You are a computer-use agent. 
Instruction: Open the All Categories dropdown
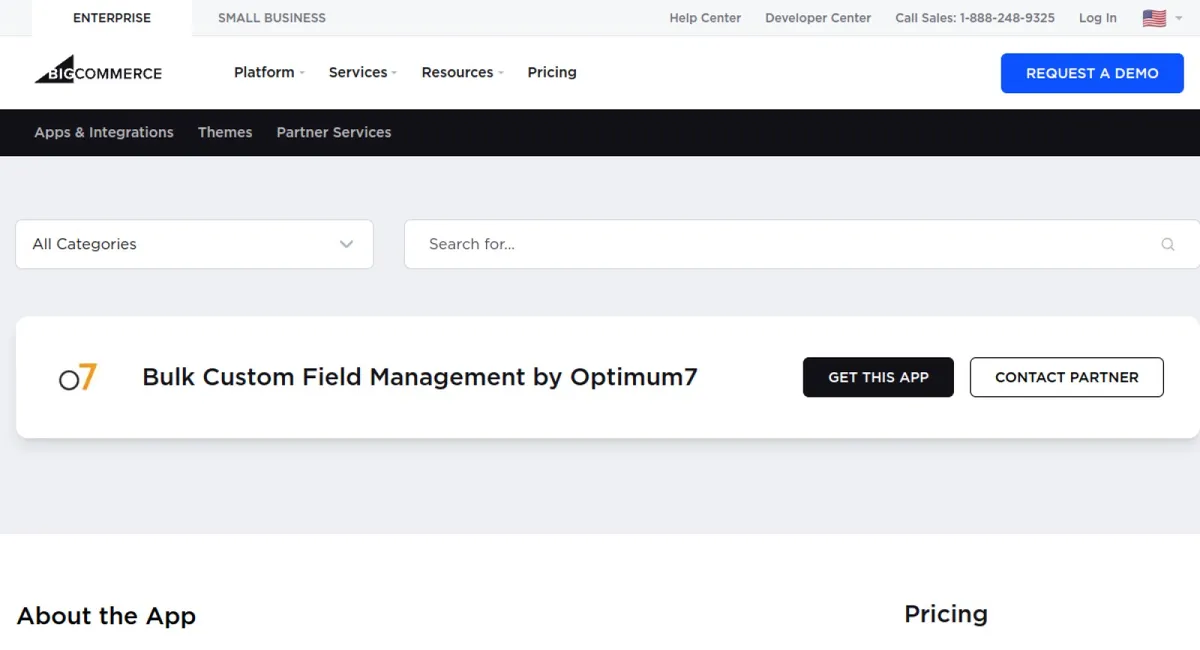click(x=194, y=244)
